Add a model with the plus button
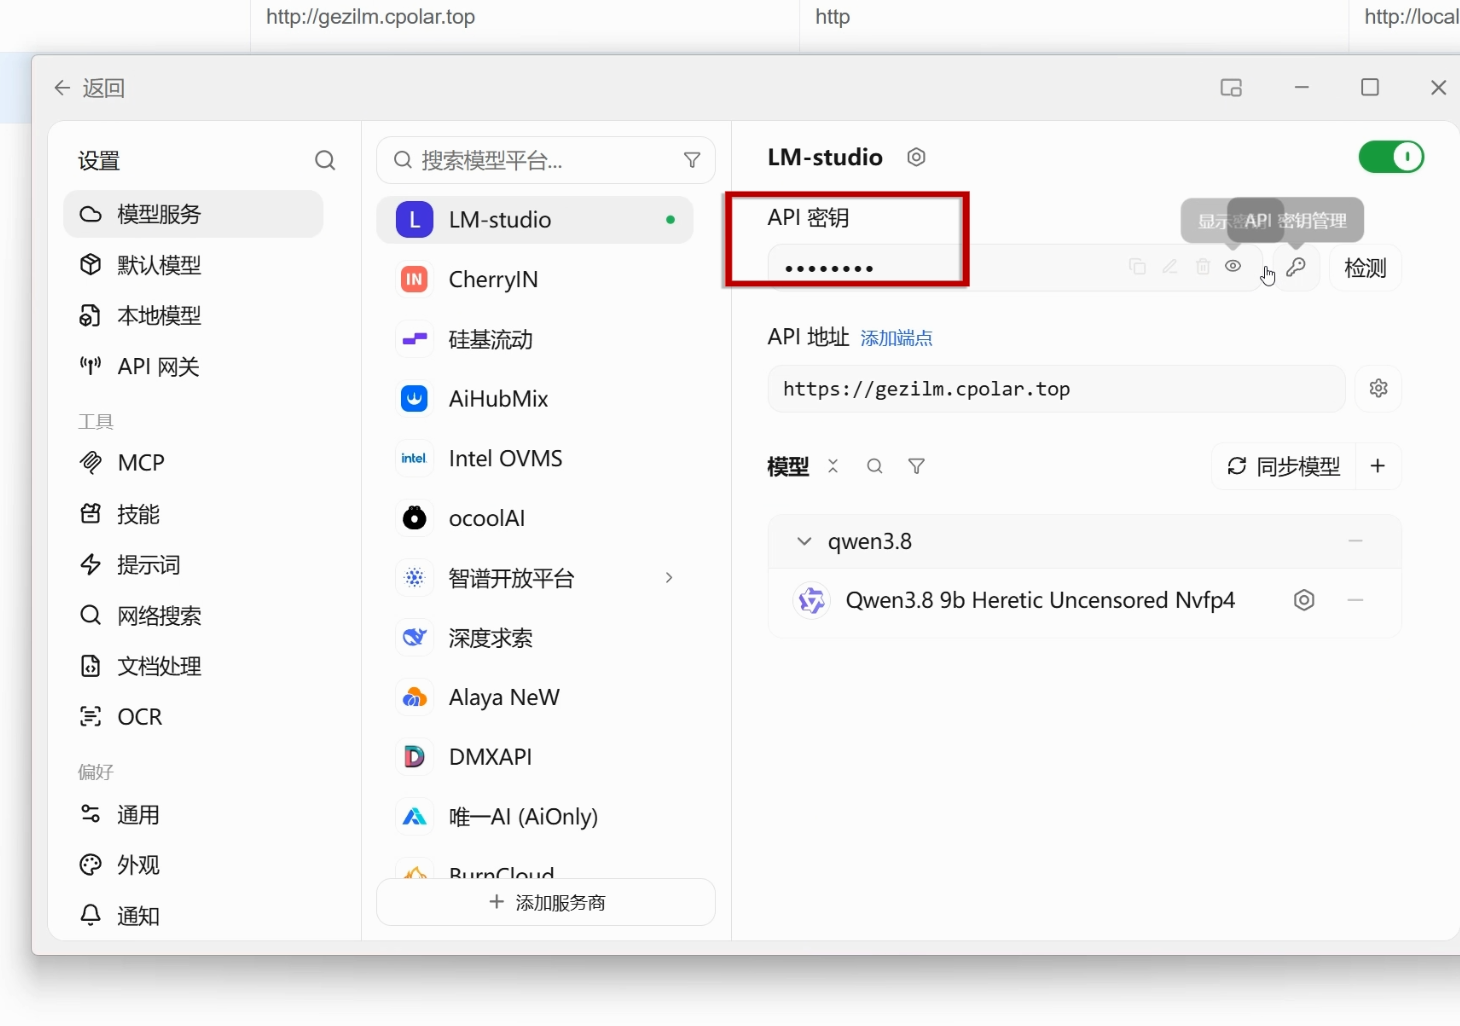This screenshot has height=1026, width=1460. 1378,466
